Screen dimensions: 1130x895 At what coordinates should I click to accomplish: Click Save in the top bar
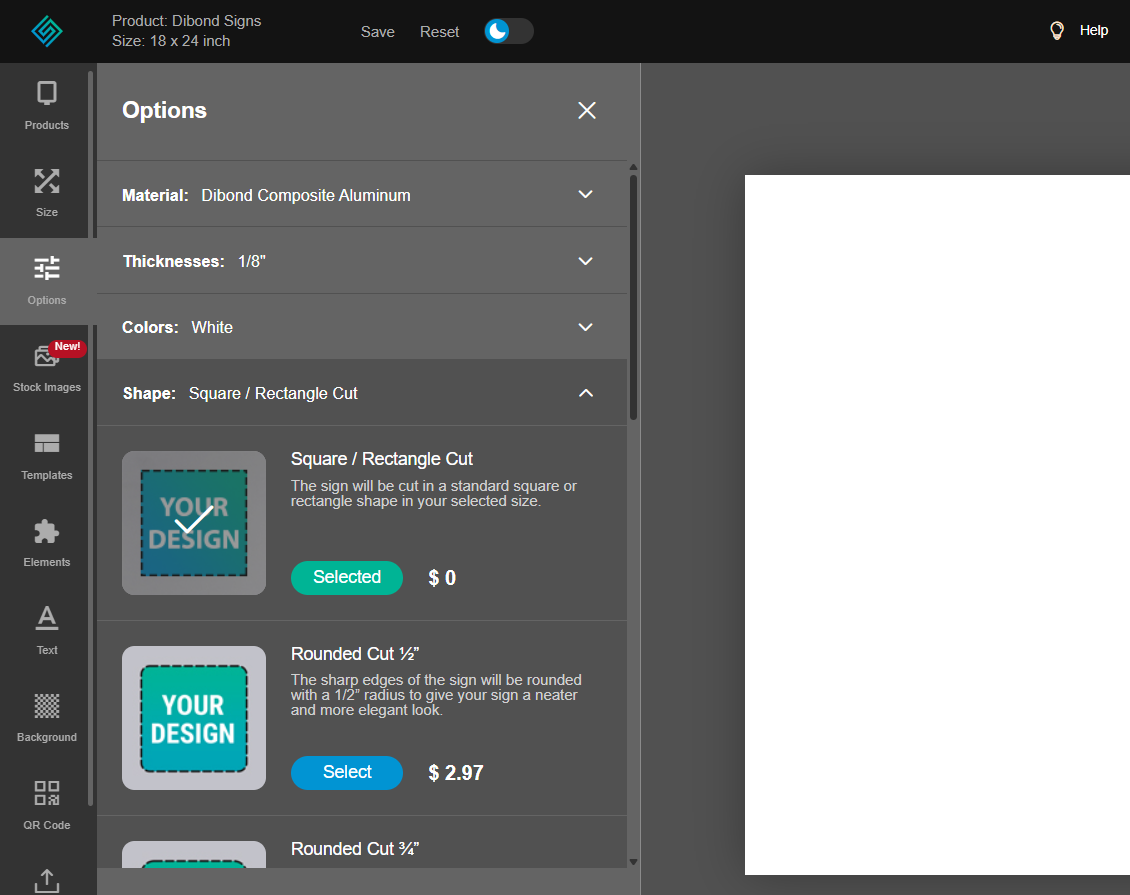click(377, 32)
